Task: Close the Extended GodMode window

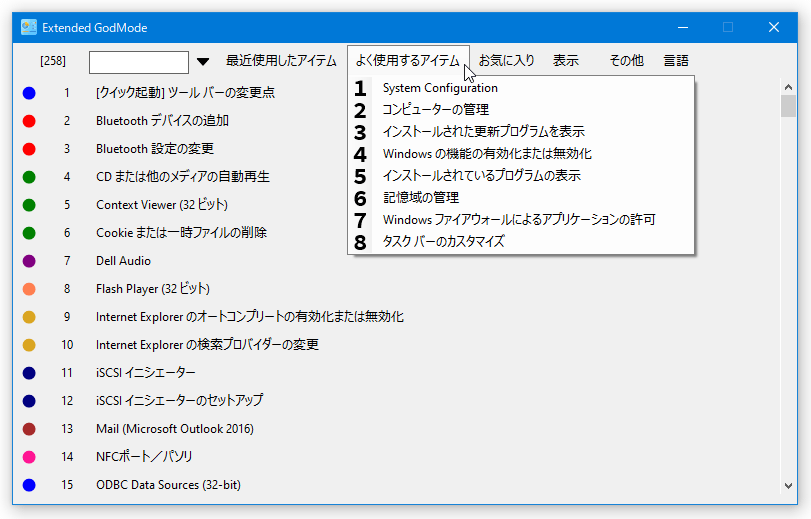Action: pos(774,27)
